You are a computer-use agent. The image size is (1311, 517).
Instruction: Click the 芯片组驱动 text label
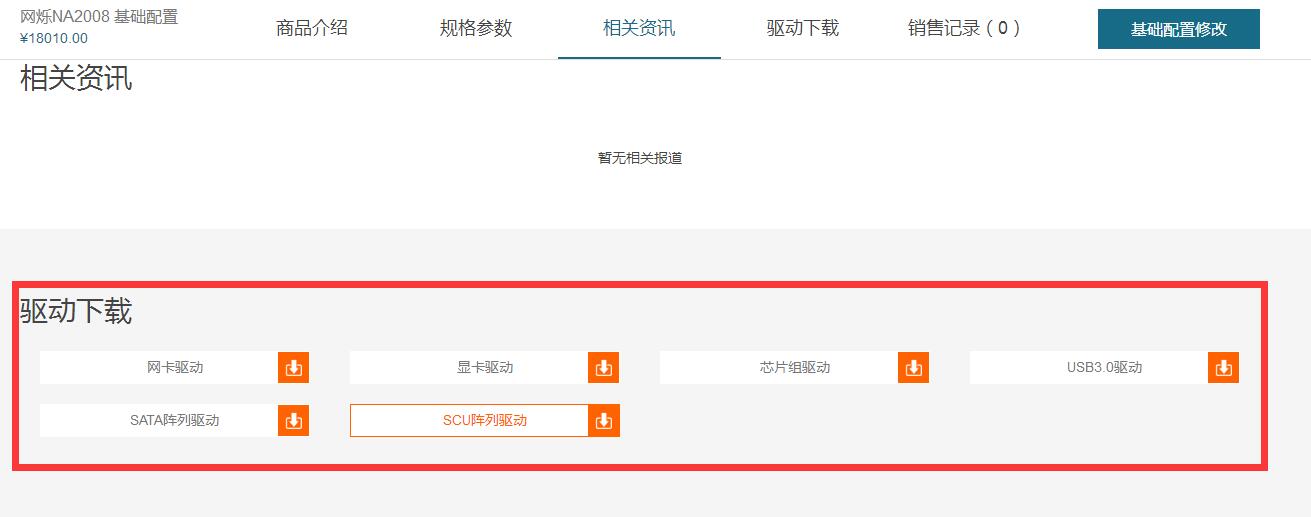pyautogui.click(x=795, y=368)
